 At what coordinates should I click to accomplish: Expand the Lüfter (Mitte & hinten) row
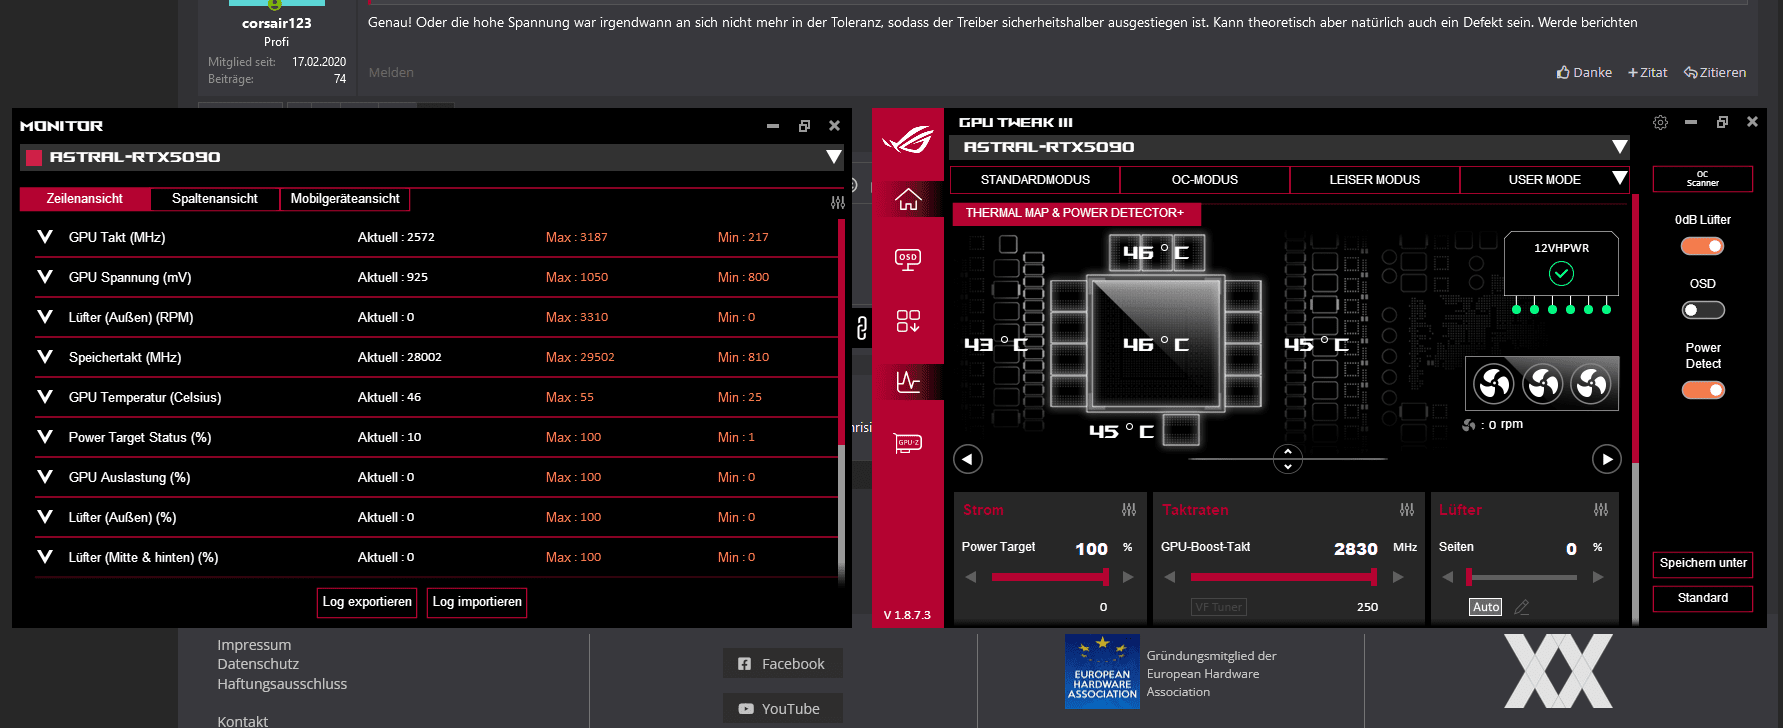pyautogui.click(x=45, y=557)
